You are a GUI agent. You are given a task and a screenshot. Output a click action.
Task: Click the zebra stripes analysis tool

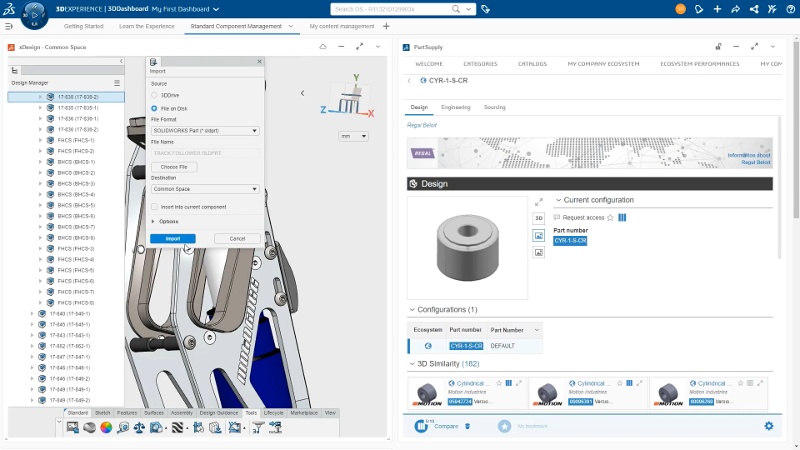coord(177,428)
